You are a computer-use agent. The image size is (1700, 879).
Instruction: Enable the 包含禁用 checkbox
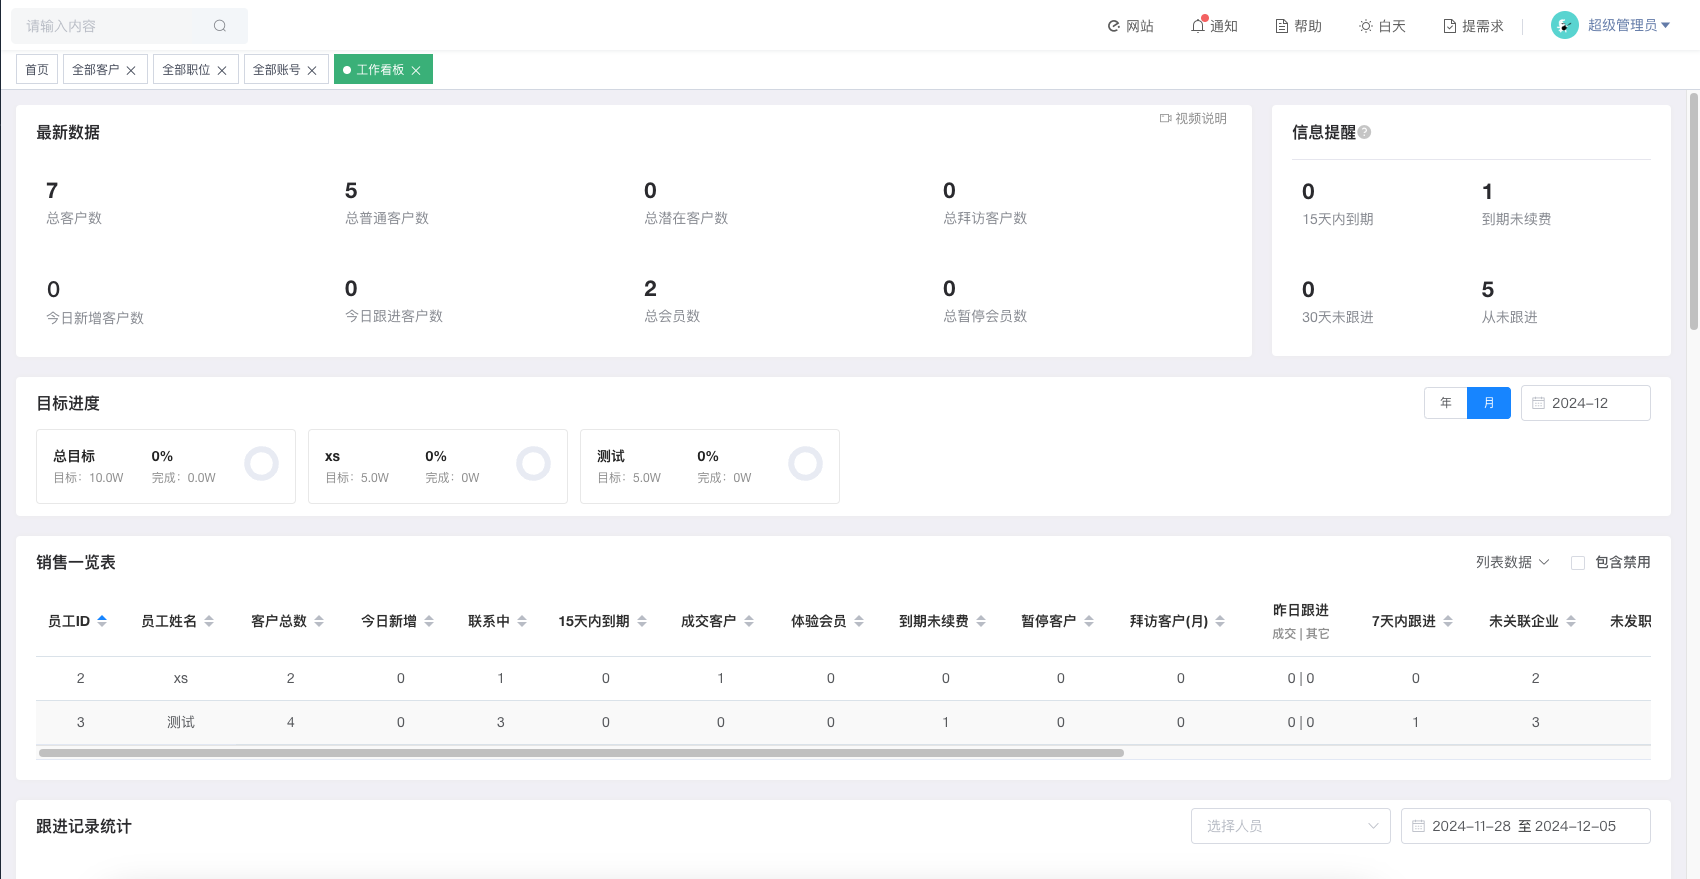[x=1578, y=563]
